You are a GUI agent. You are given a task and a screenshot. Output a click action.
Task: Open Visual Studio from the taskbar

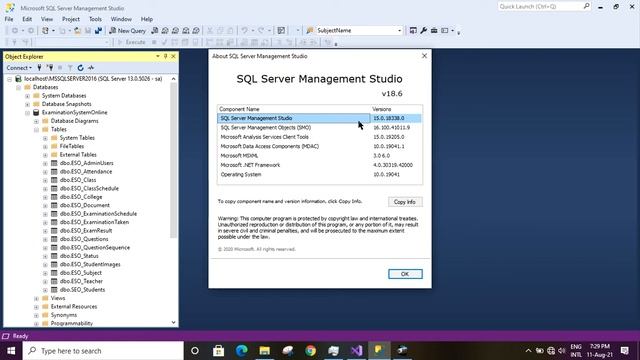356,351
